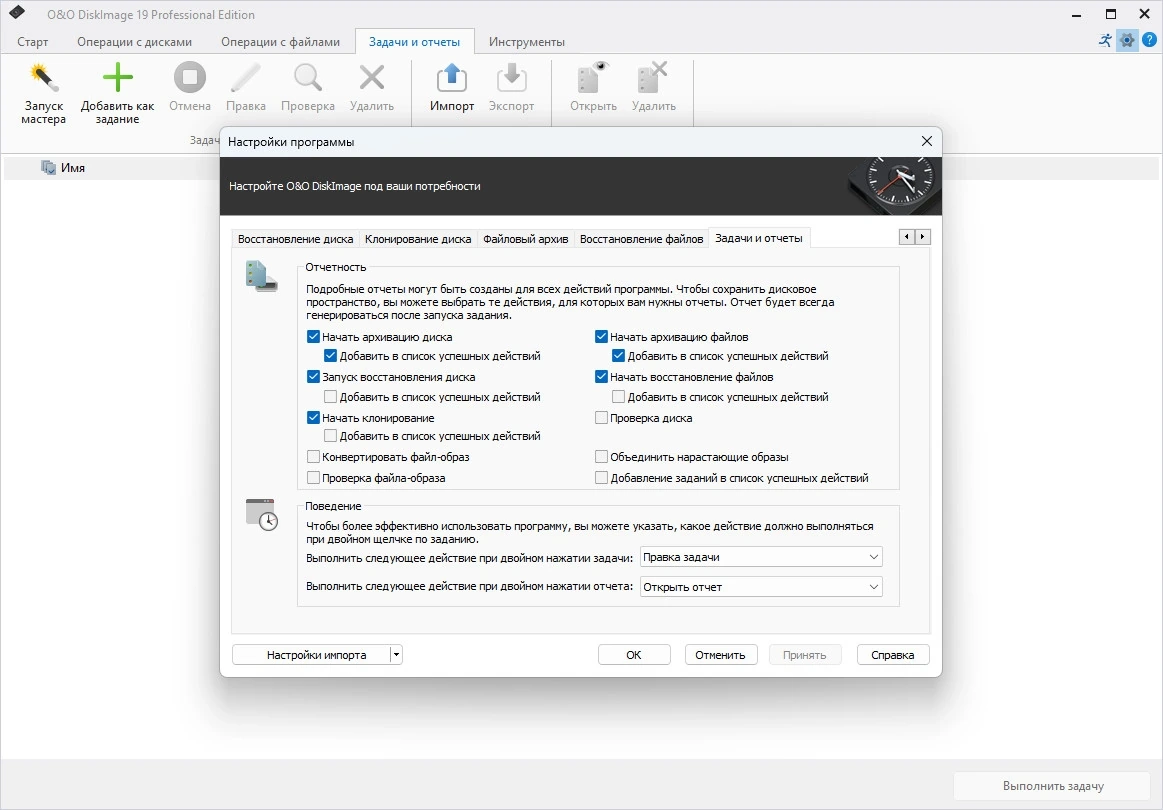Uncheck Начать архивацию файлов
Image resolution: width=1163 pixels, height=810 pixels.
(x=602, y=337)
